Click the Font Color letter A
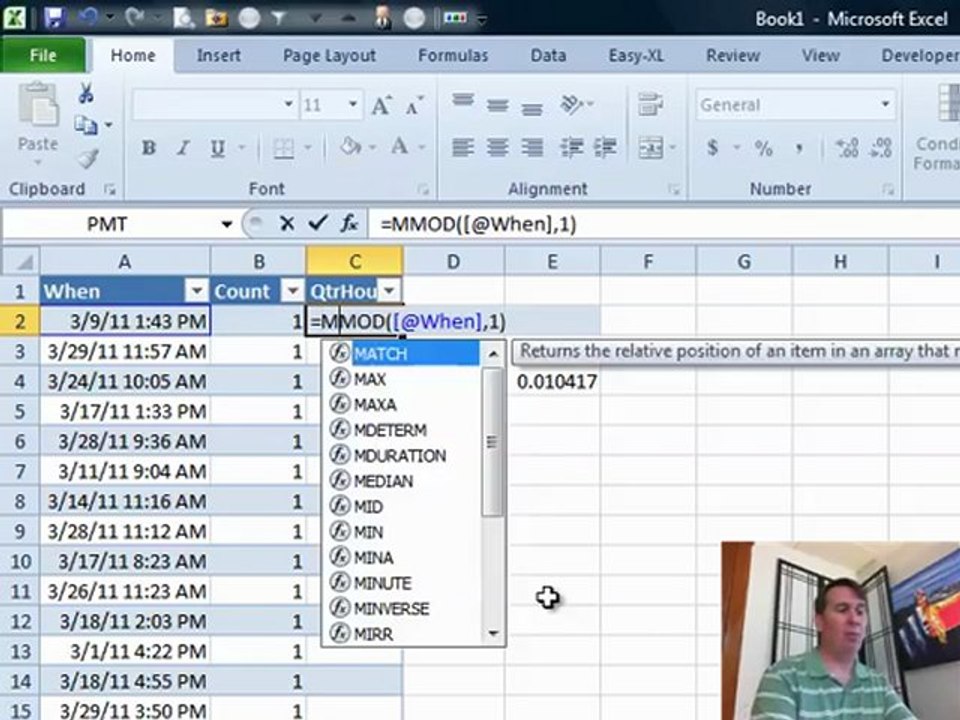960x720 pixels. pos(400,148)
